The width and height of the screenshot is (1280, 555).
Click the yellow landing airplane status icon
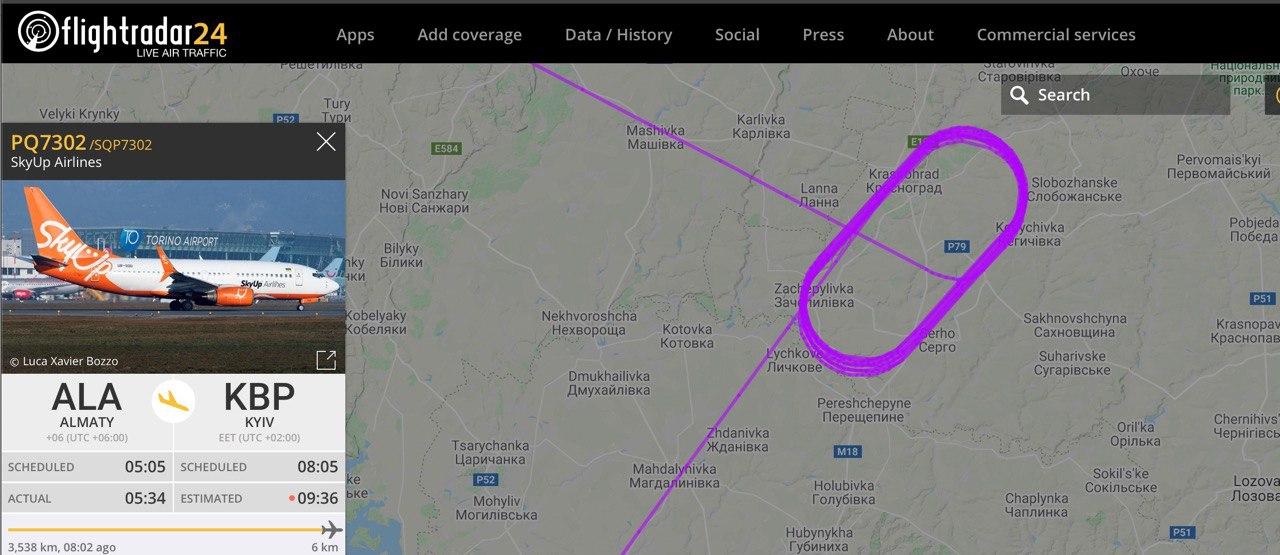pyautogui.click(x=173, y=401)
